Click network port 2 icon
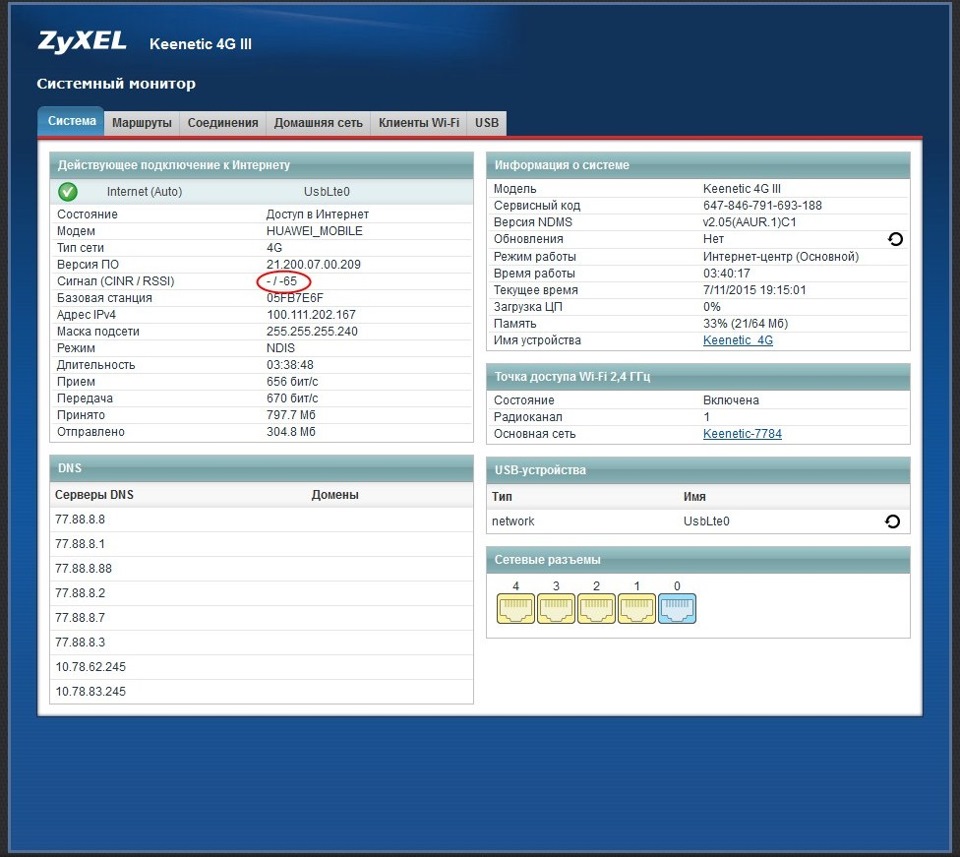The height and width of the screenshot is (857, 960). tap(596, 608)
